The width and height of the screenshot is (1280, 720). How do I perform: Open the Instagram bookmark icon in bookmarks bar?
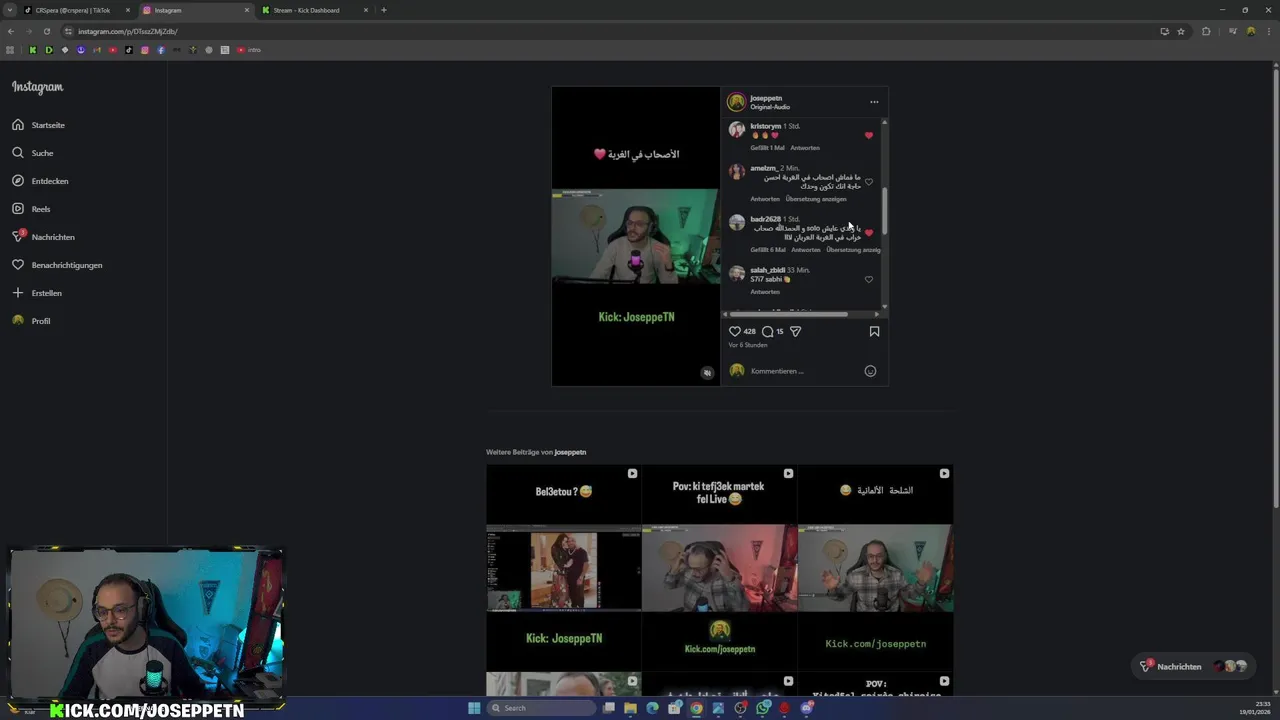tap(145, 50)
